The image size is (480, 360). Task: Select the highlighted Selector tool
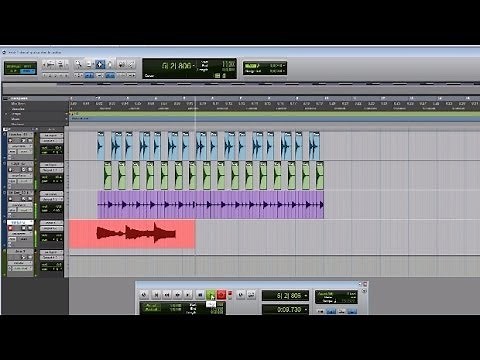[100, 64]
